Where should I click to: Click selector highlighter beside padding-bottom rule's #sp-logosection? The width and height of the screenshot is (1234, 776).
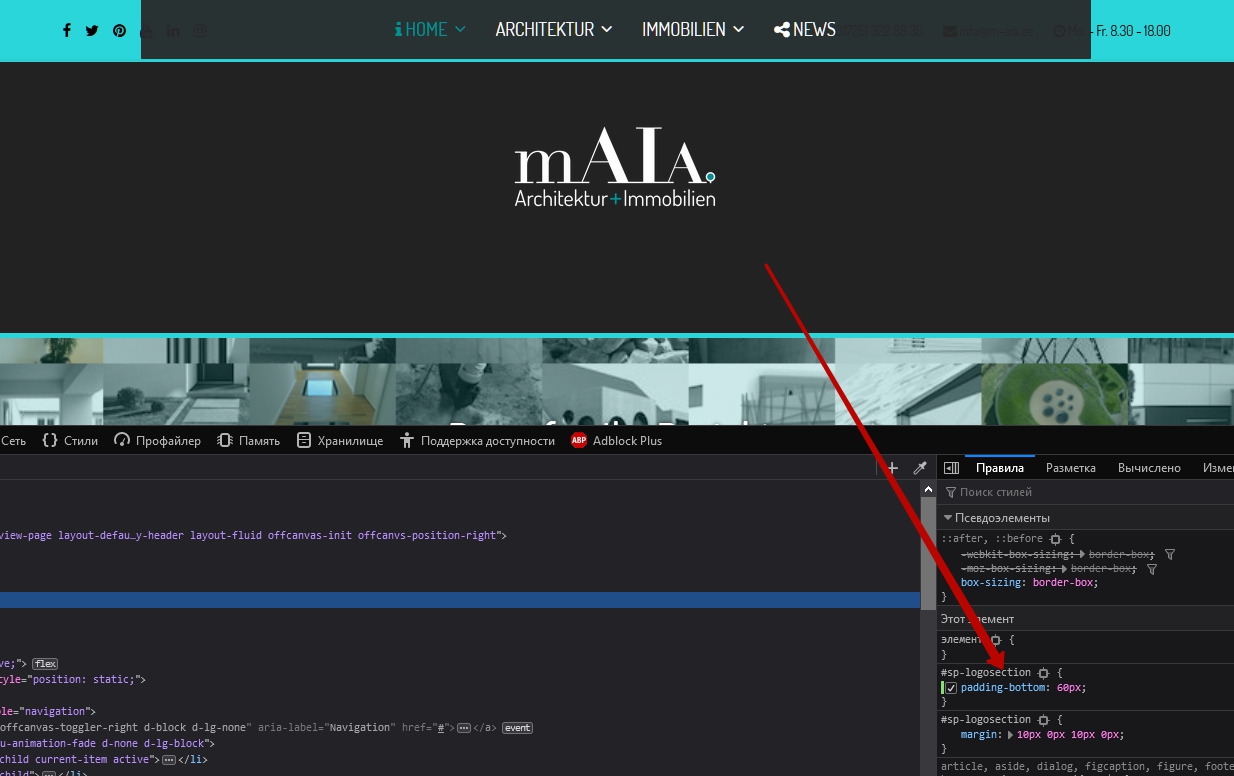(1043, 673)
